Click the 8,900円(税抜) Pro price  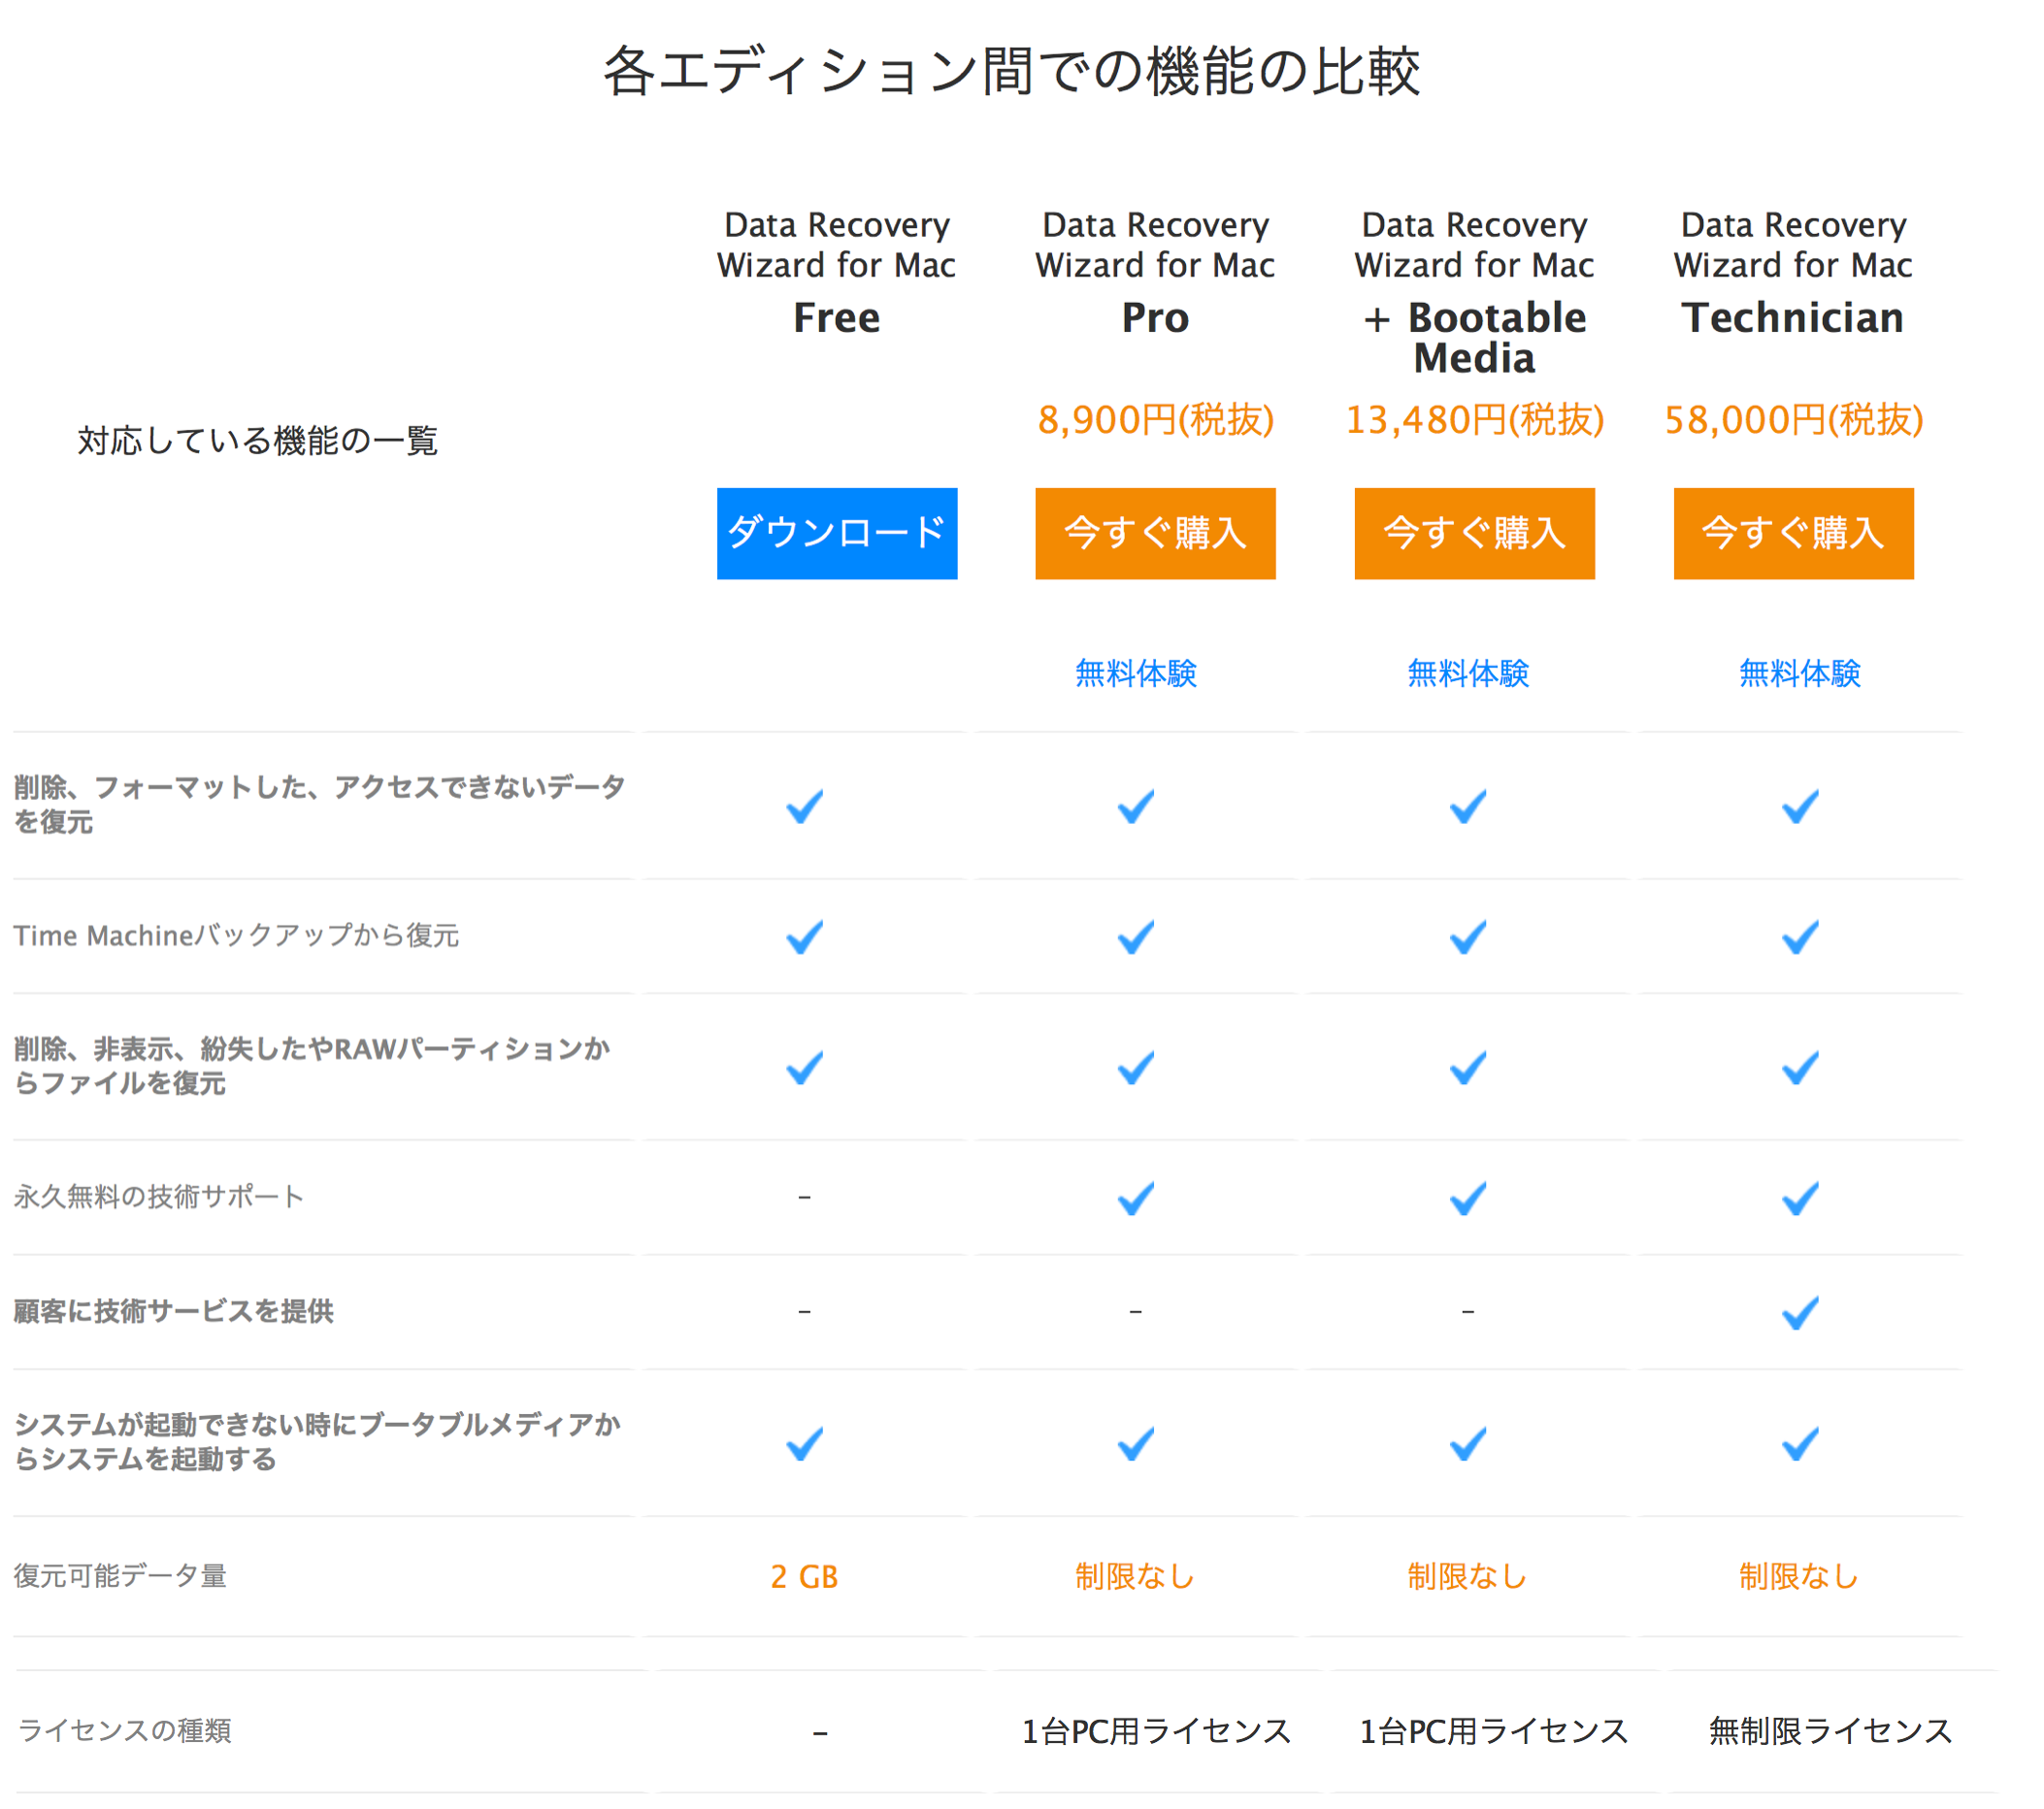[1155, 420]
